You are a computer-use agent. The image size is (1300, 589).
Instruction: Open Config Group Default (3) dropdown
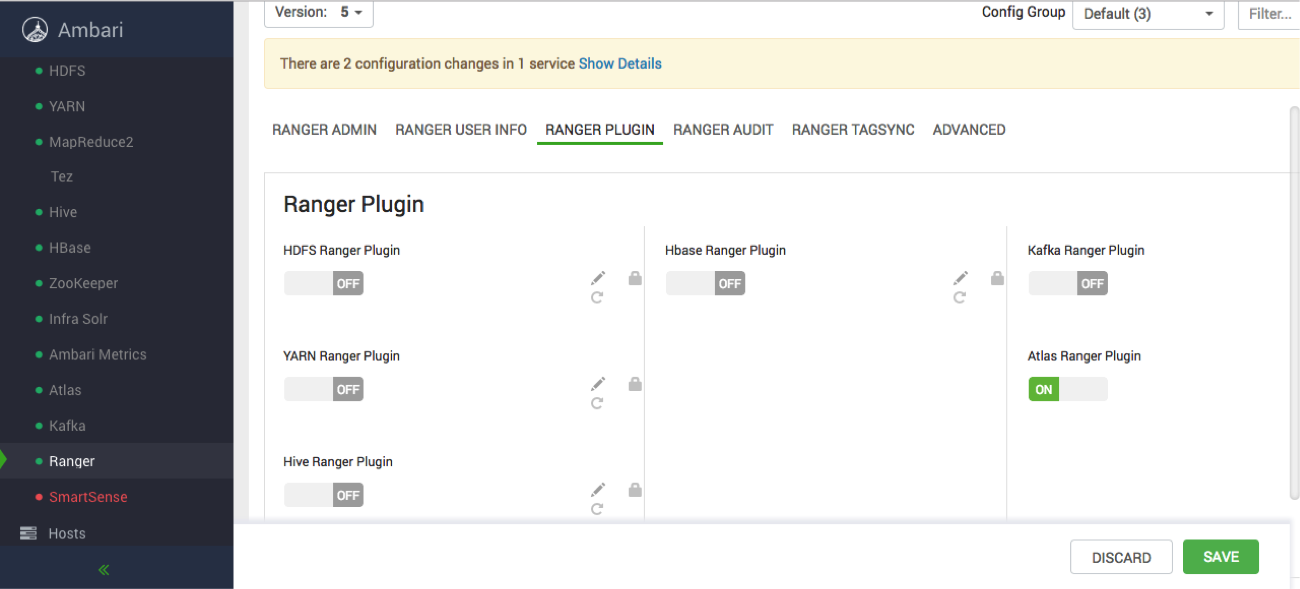click(1148, 14)
